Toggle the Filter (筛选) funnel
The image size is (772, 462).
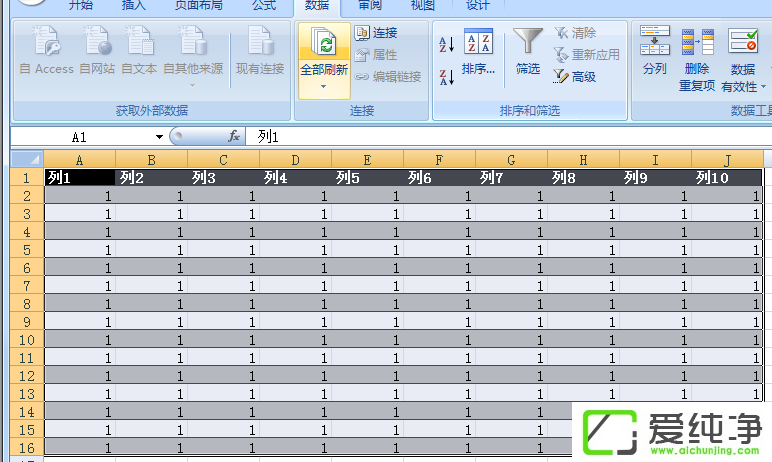tap(527, 52)
